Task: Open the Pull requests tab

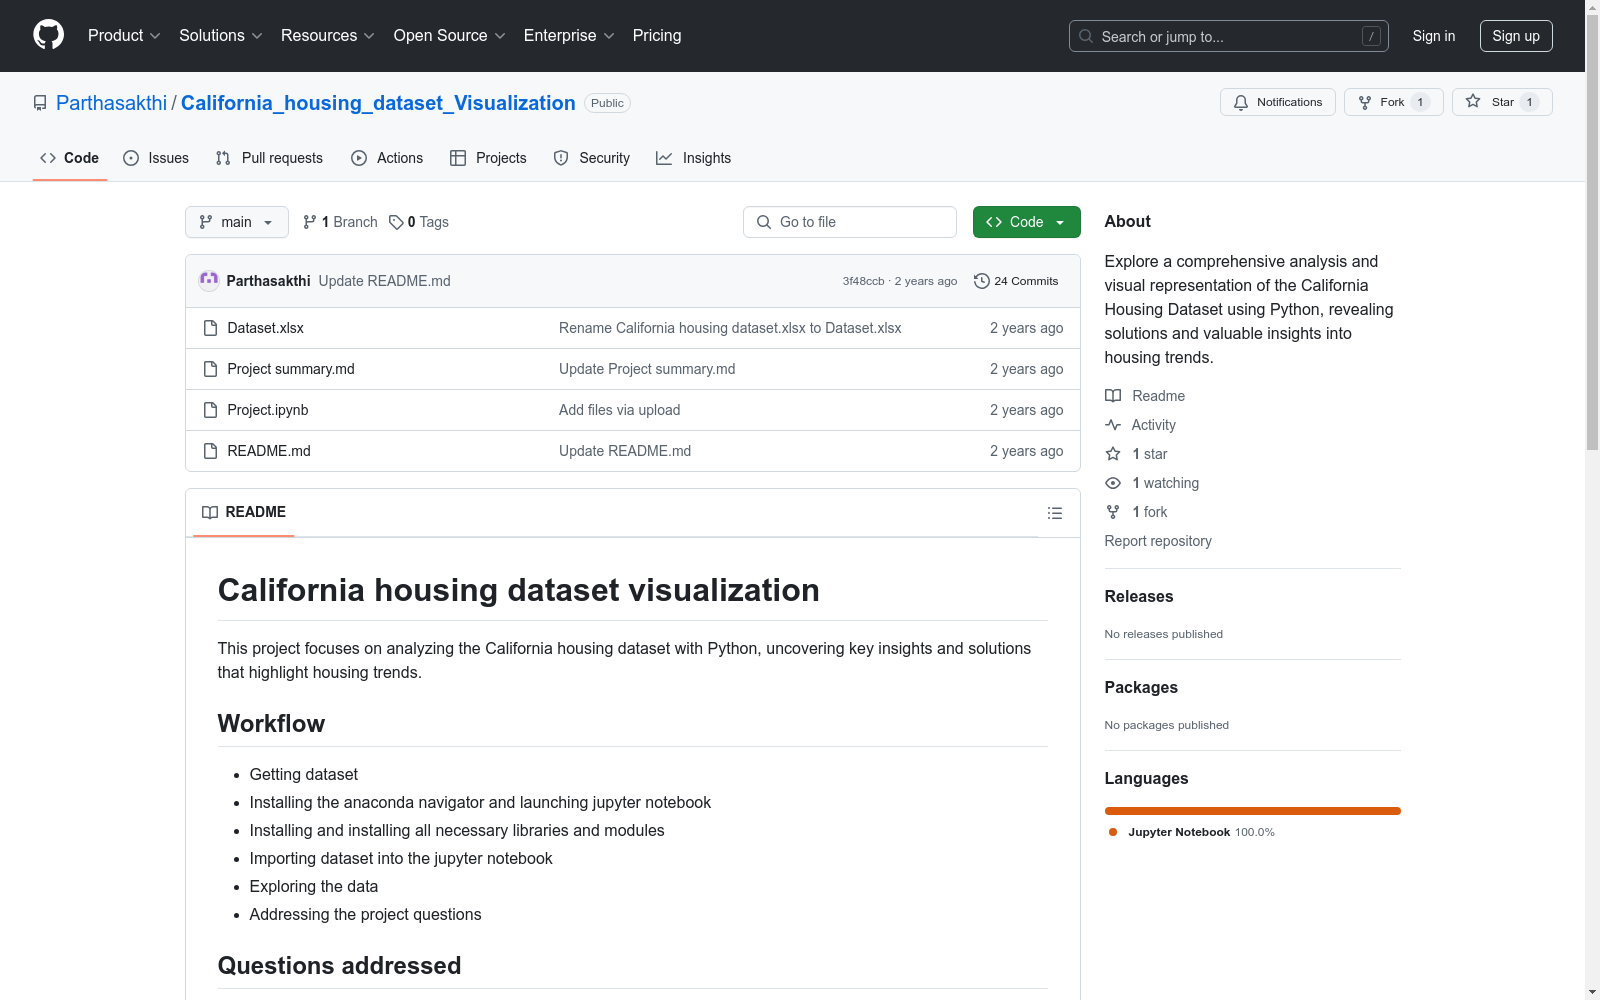Action: tap(269, 158)
